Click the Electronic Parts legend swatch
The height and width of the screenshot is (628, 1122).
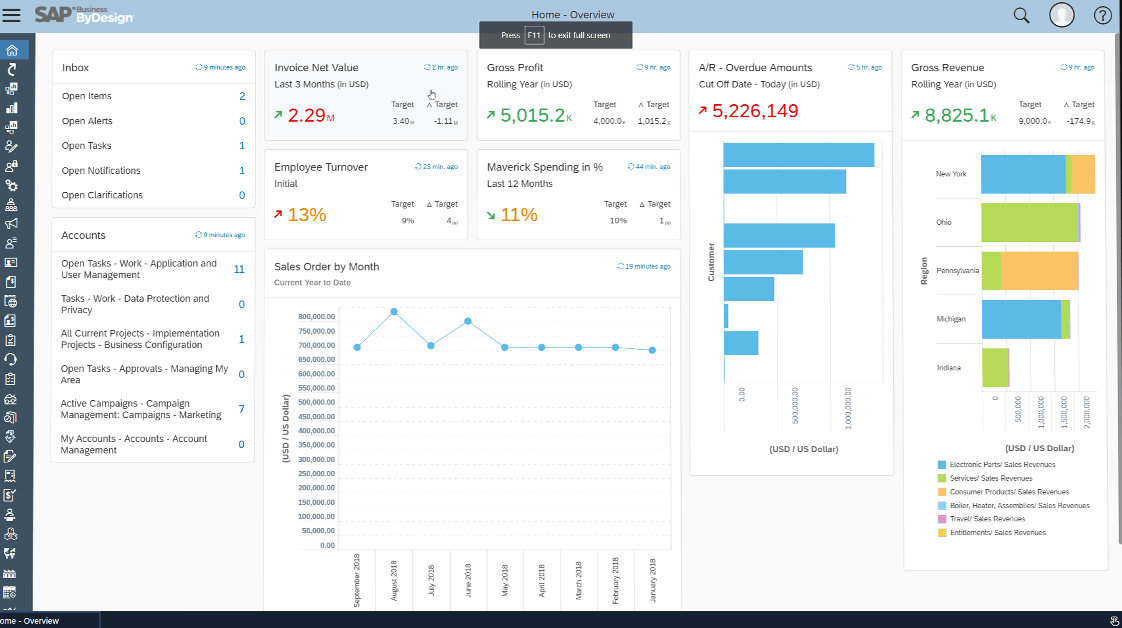pos(942,465)
